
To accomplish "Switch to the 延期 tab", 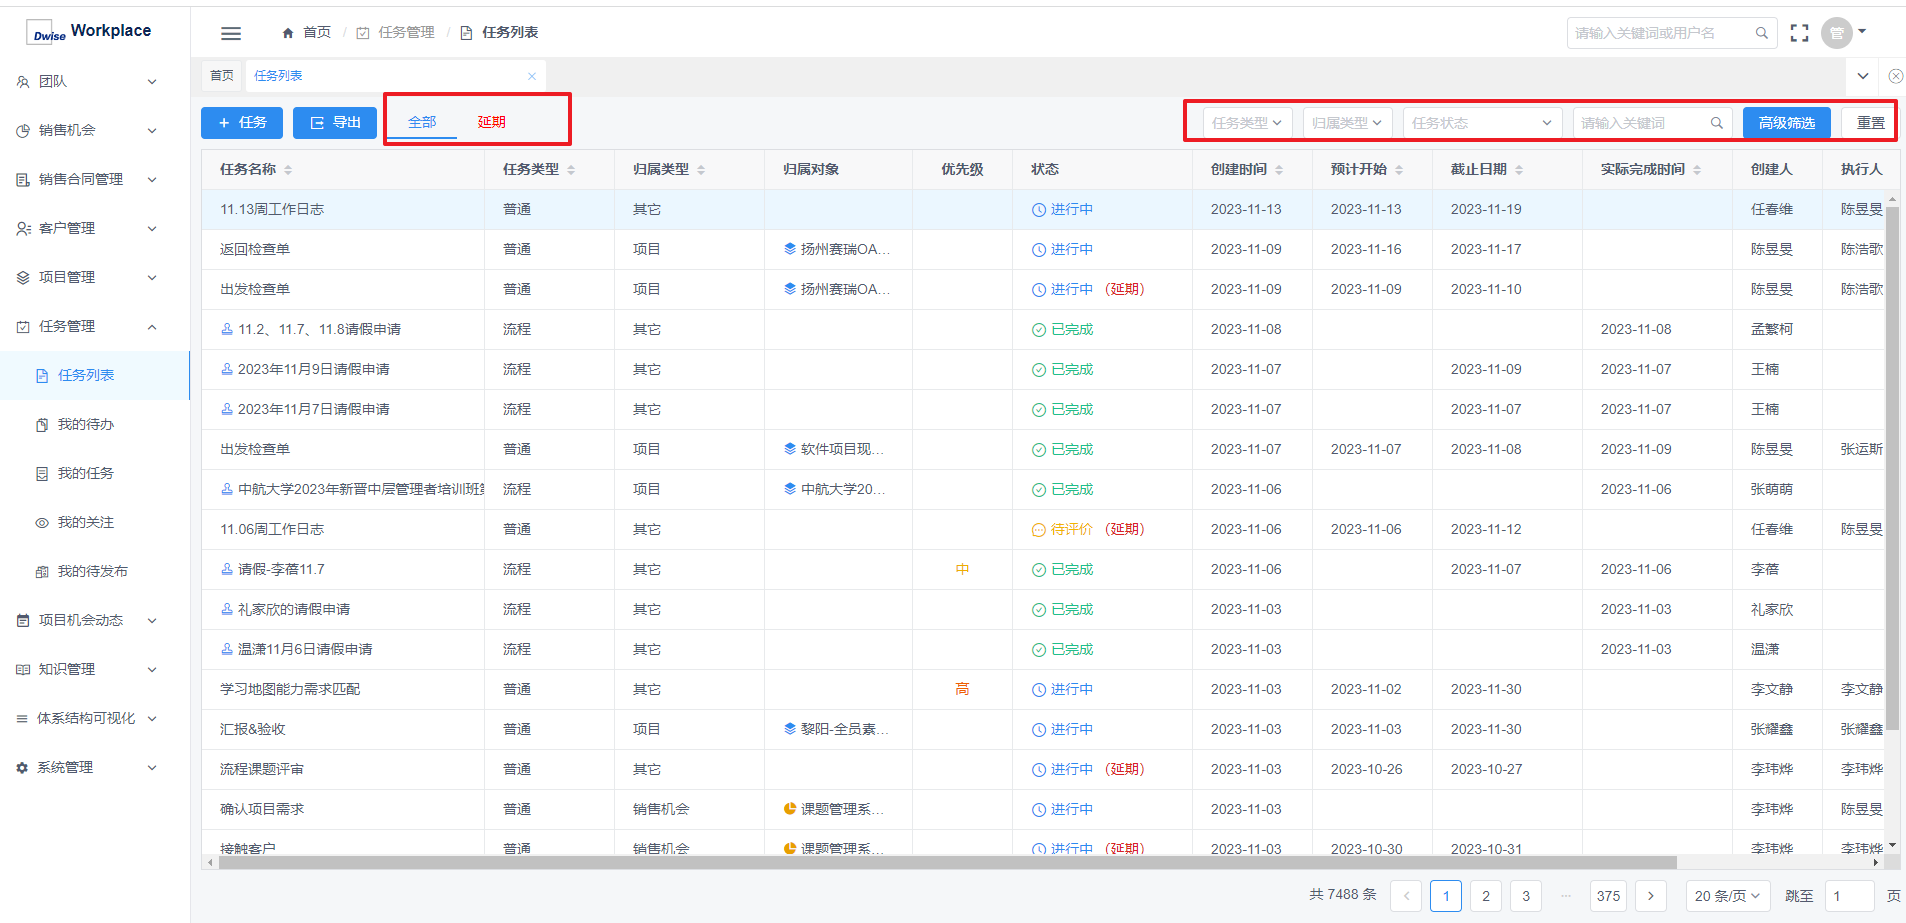I will [x=491, y=122].
